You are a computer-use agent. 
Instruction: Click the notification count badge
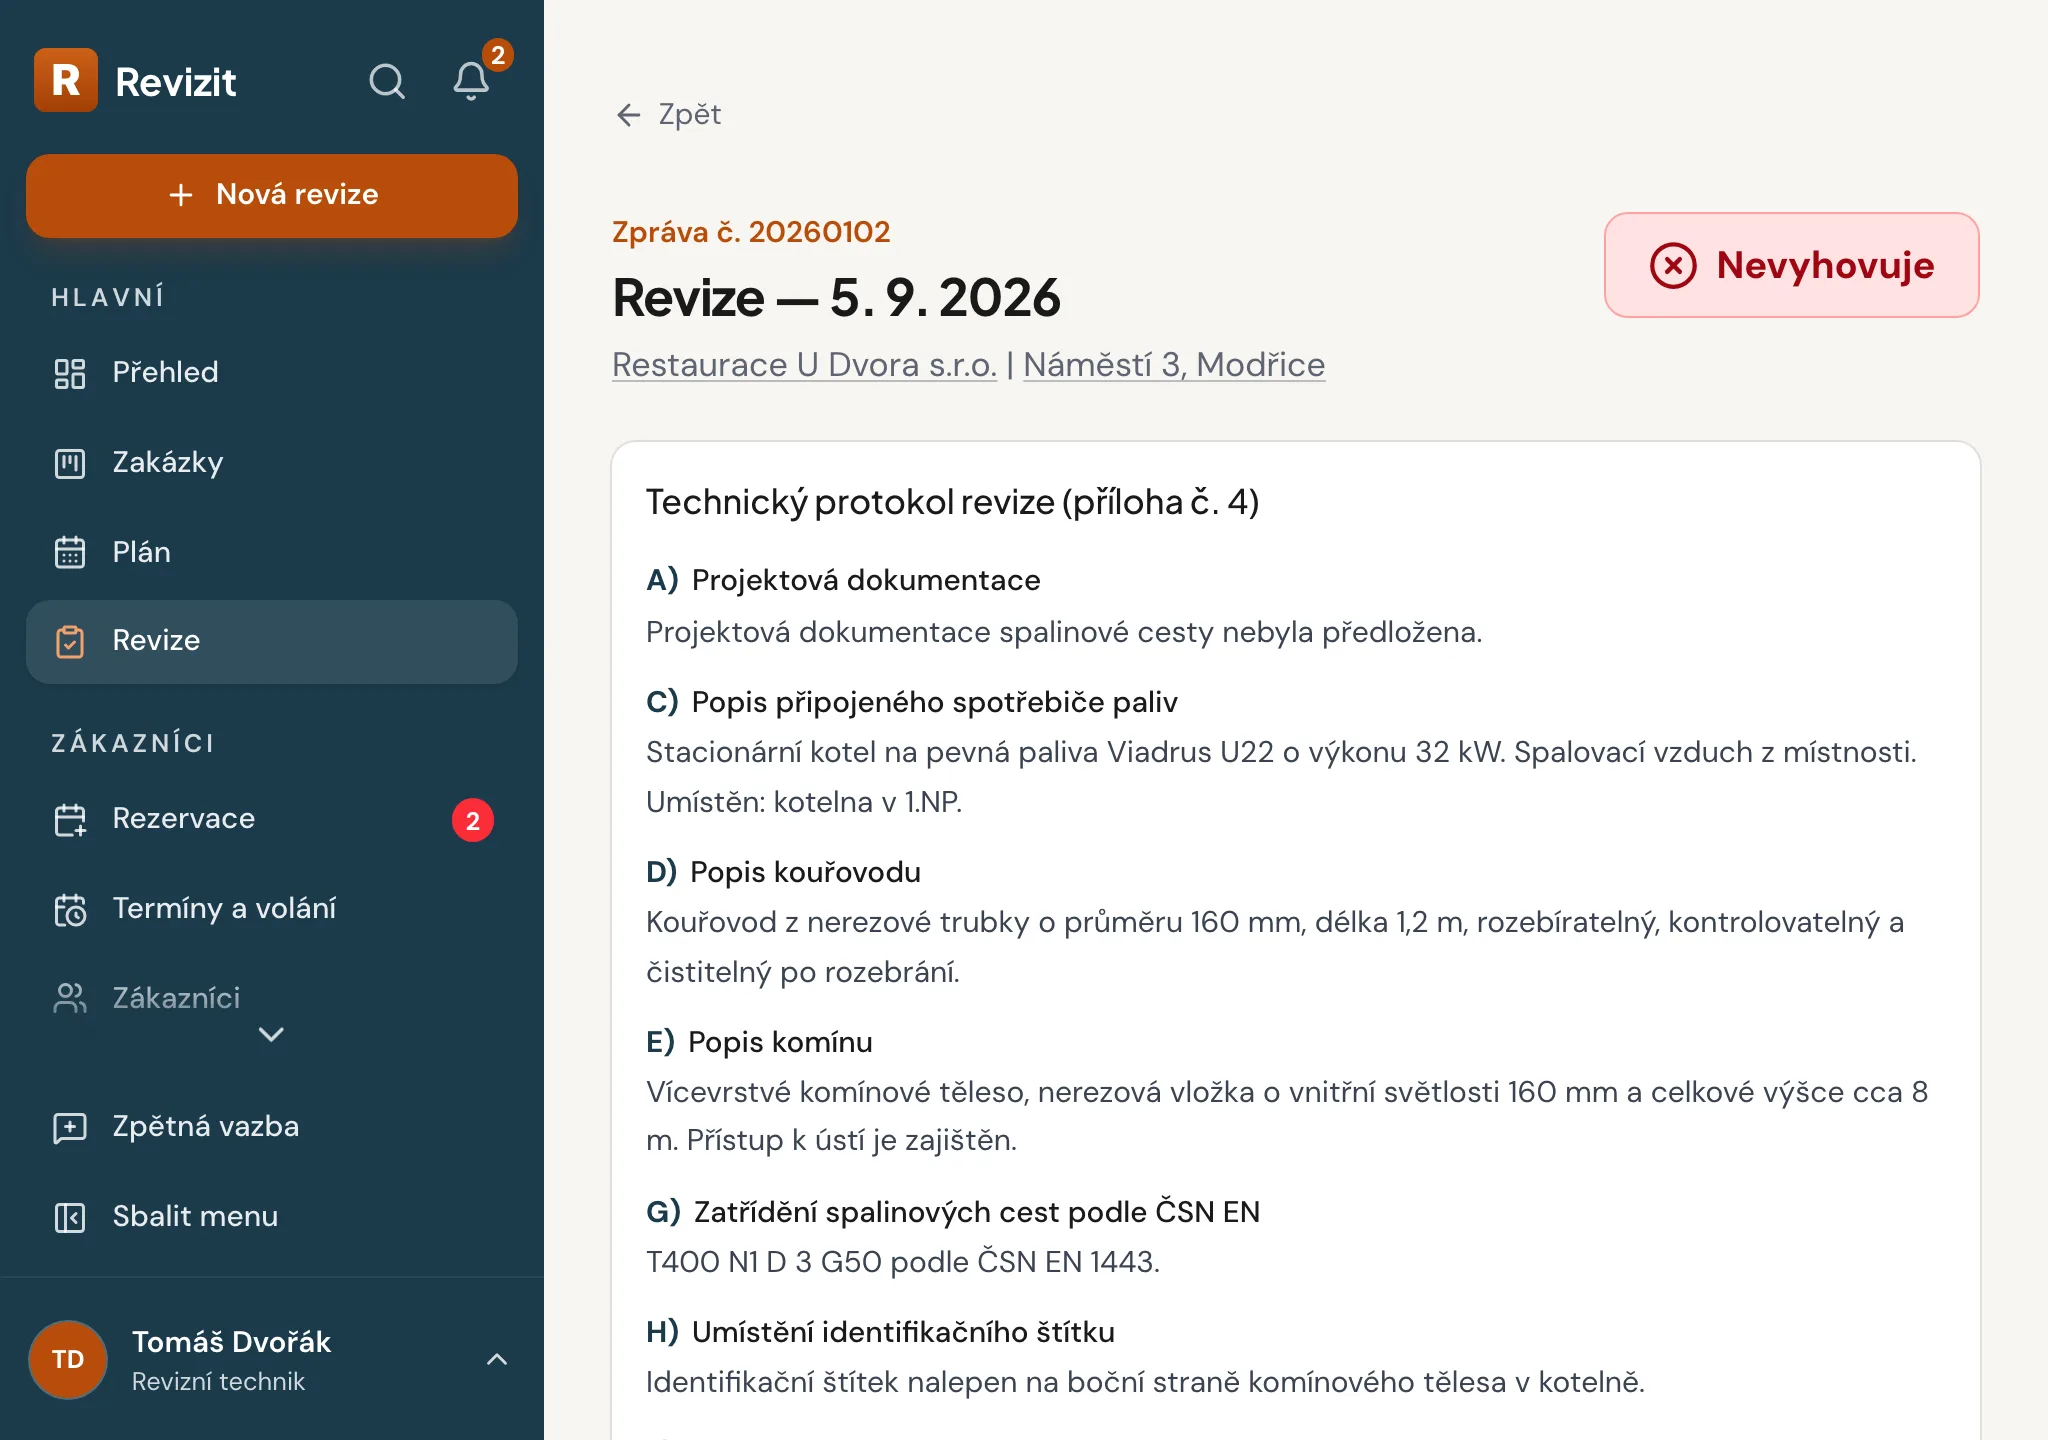pos(498,55)
